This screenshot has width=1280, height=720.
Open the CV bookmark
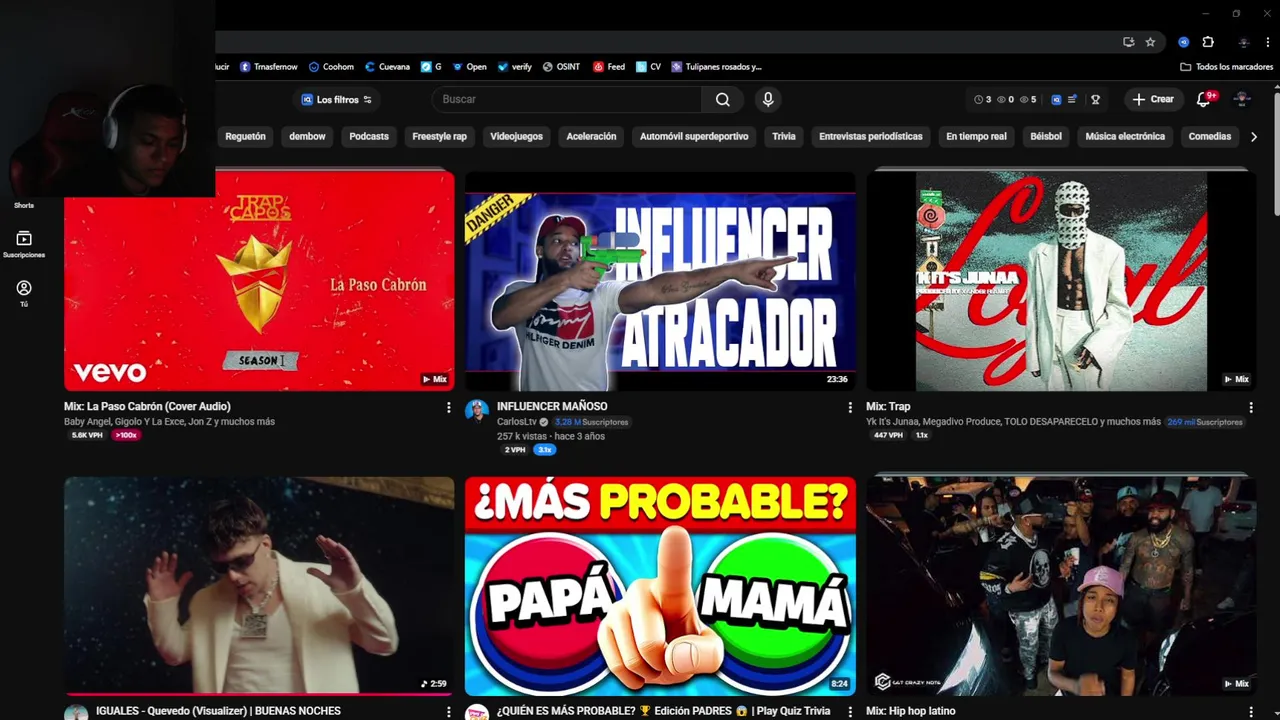point(649,67)
